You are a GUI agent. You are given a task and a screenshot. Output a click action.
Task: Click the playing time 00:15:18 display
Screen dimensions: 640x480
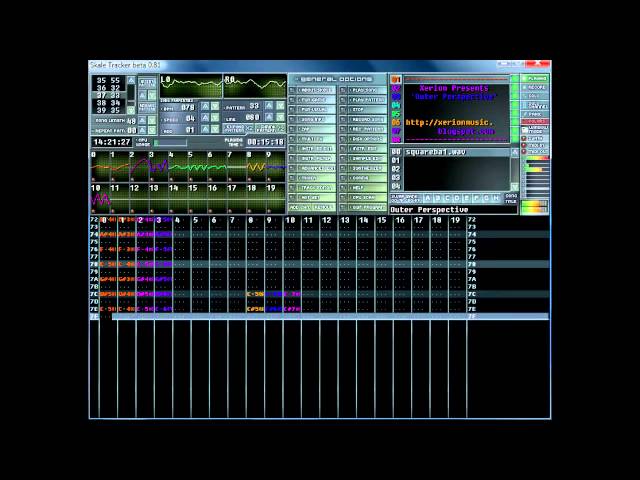[265, 142]
